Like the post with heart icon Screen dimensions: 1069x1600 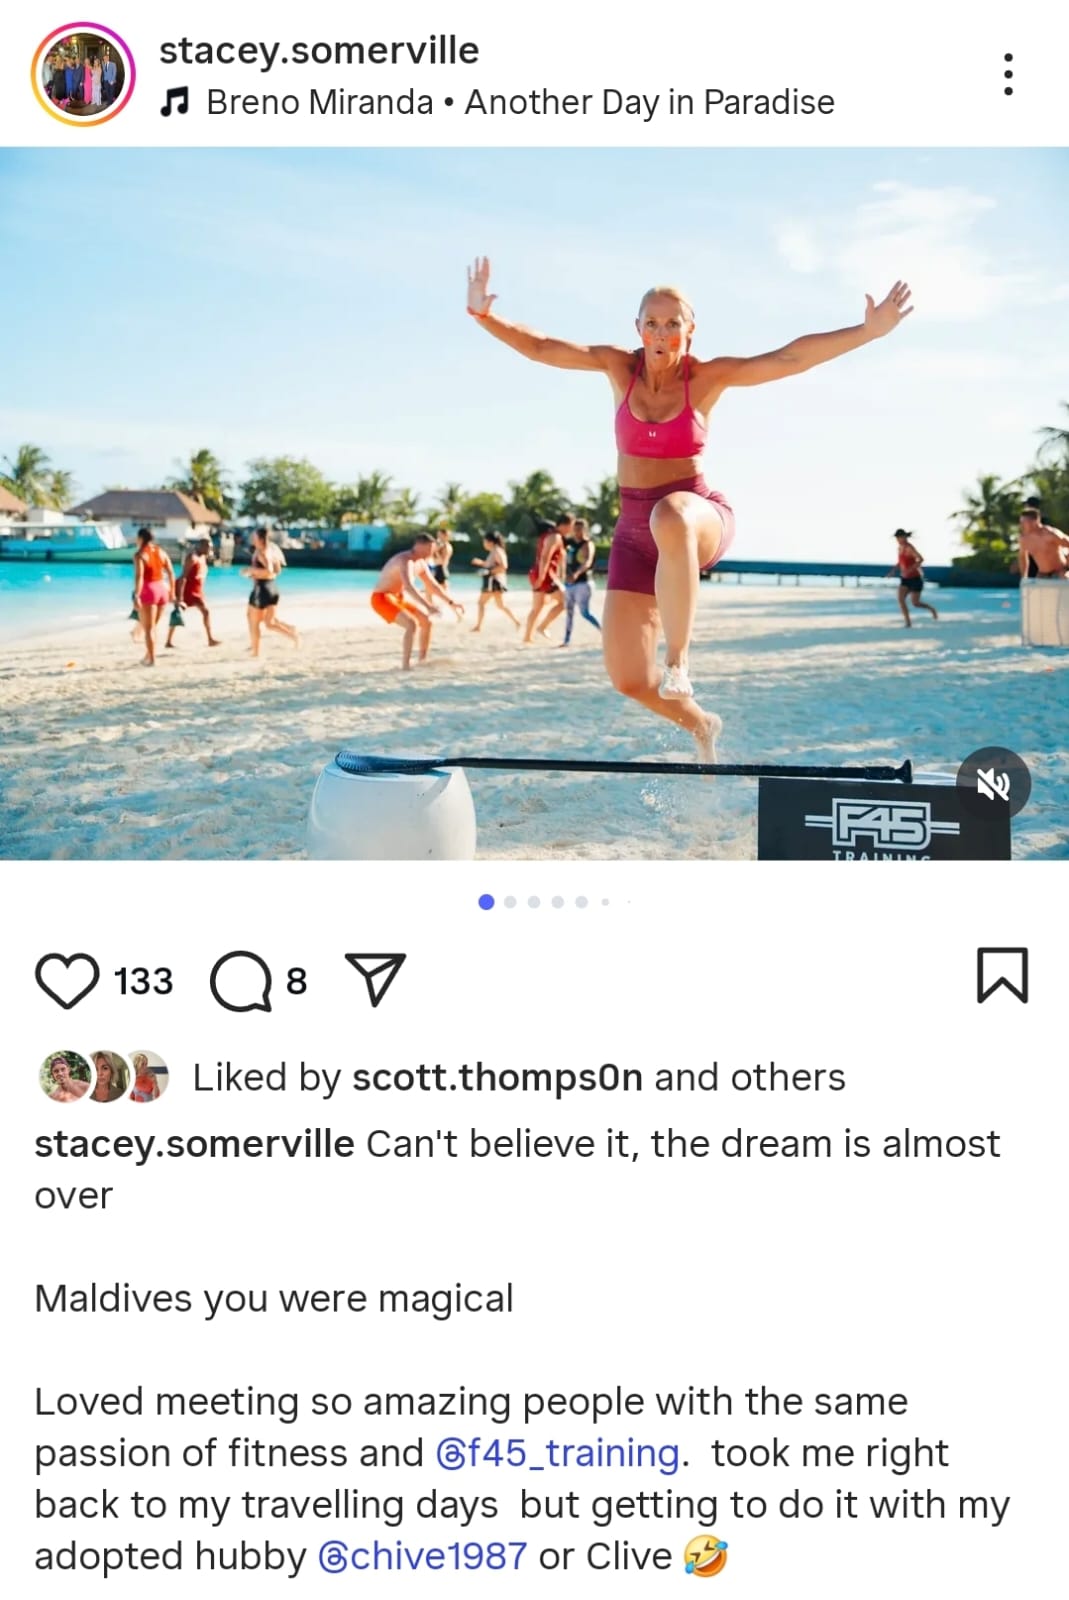pos(67,980)
